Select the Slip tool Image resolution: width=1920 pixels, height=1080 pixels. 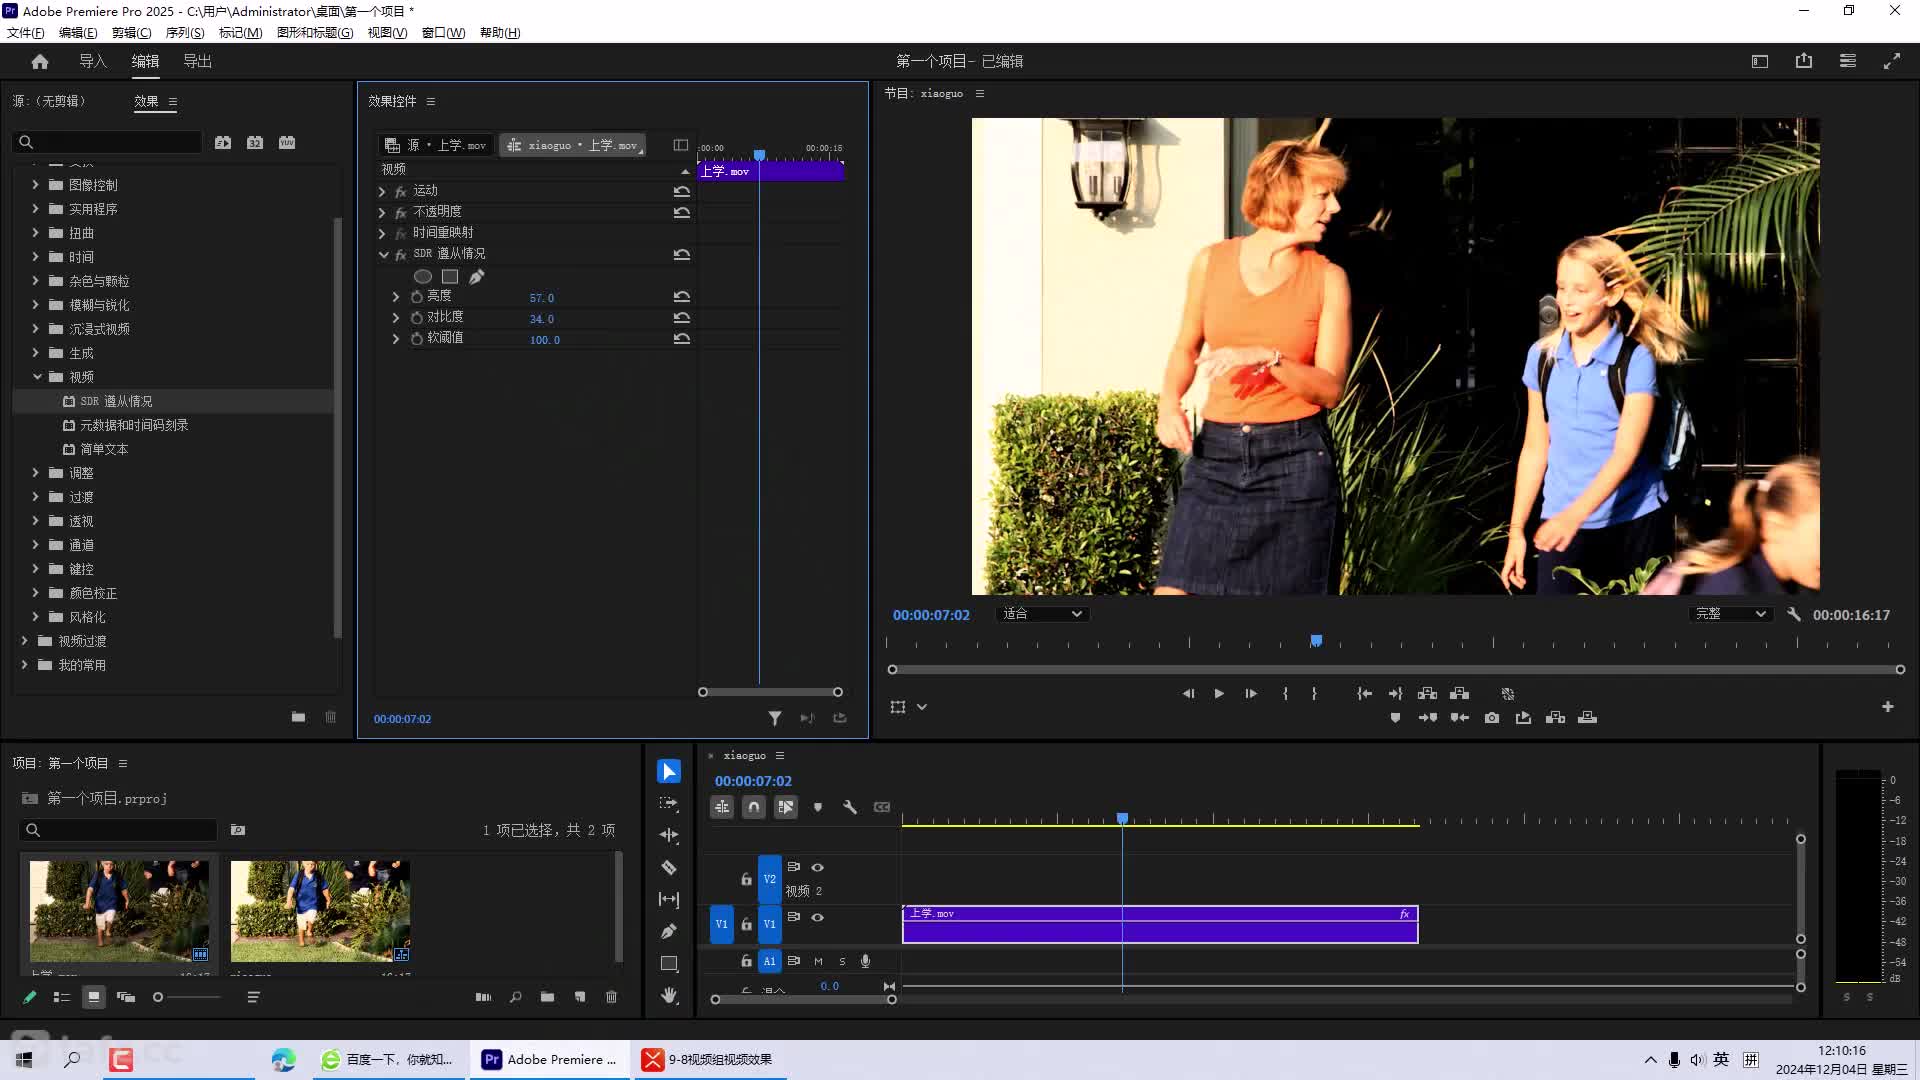(x=669, y=899)
